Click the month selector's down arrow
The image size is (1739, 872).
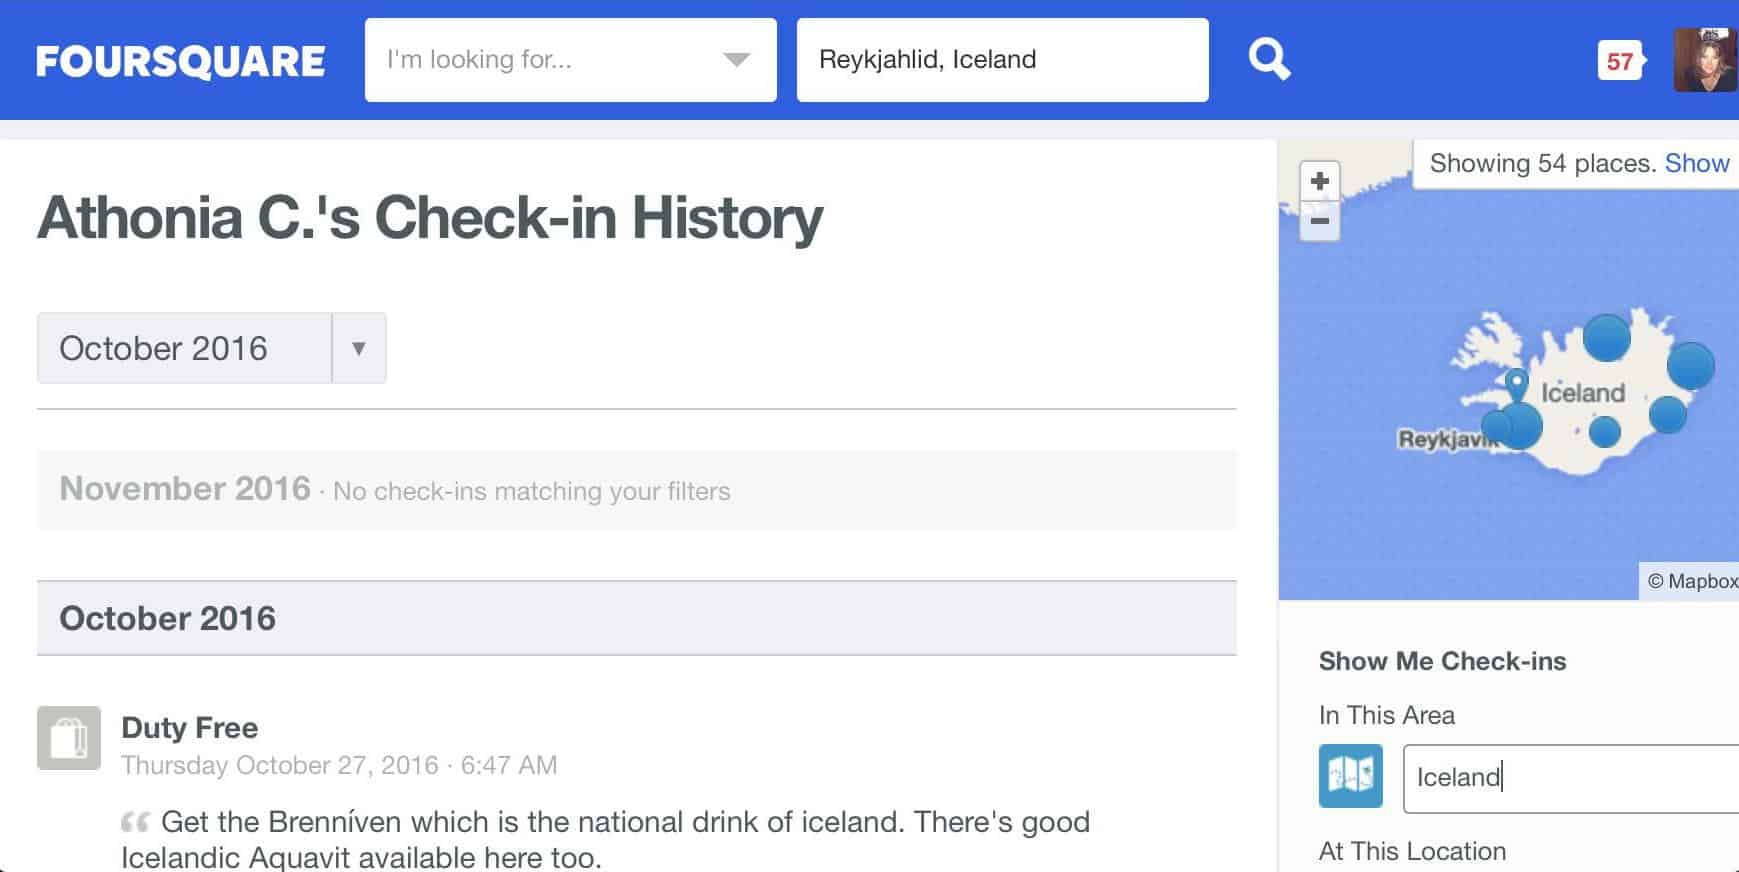359,348
